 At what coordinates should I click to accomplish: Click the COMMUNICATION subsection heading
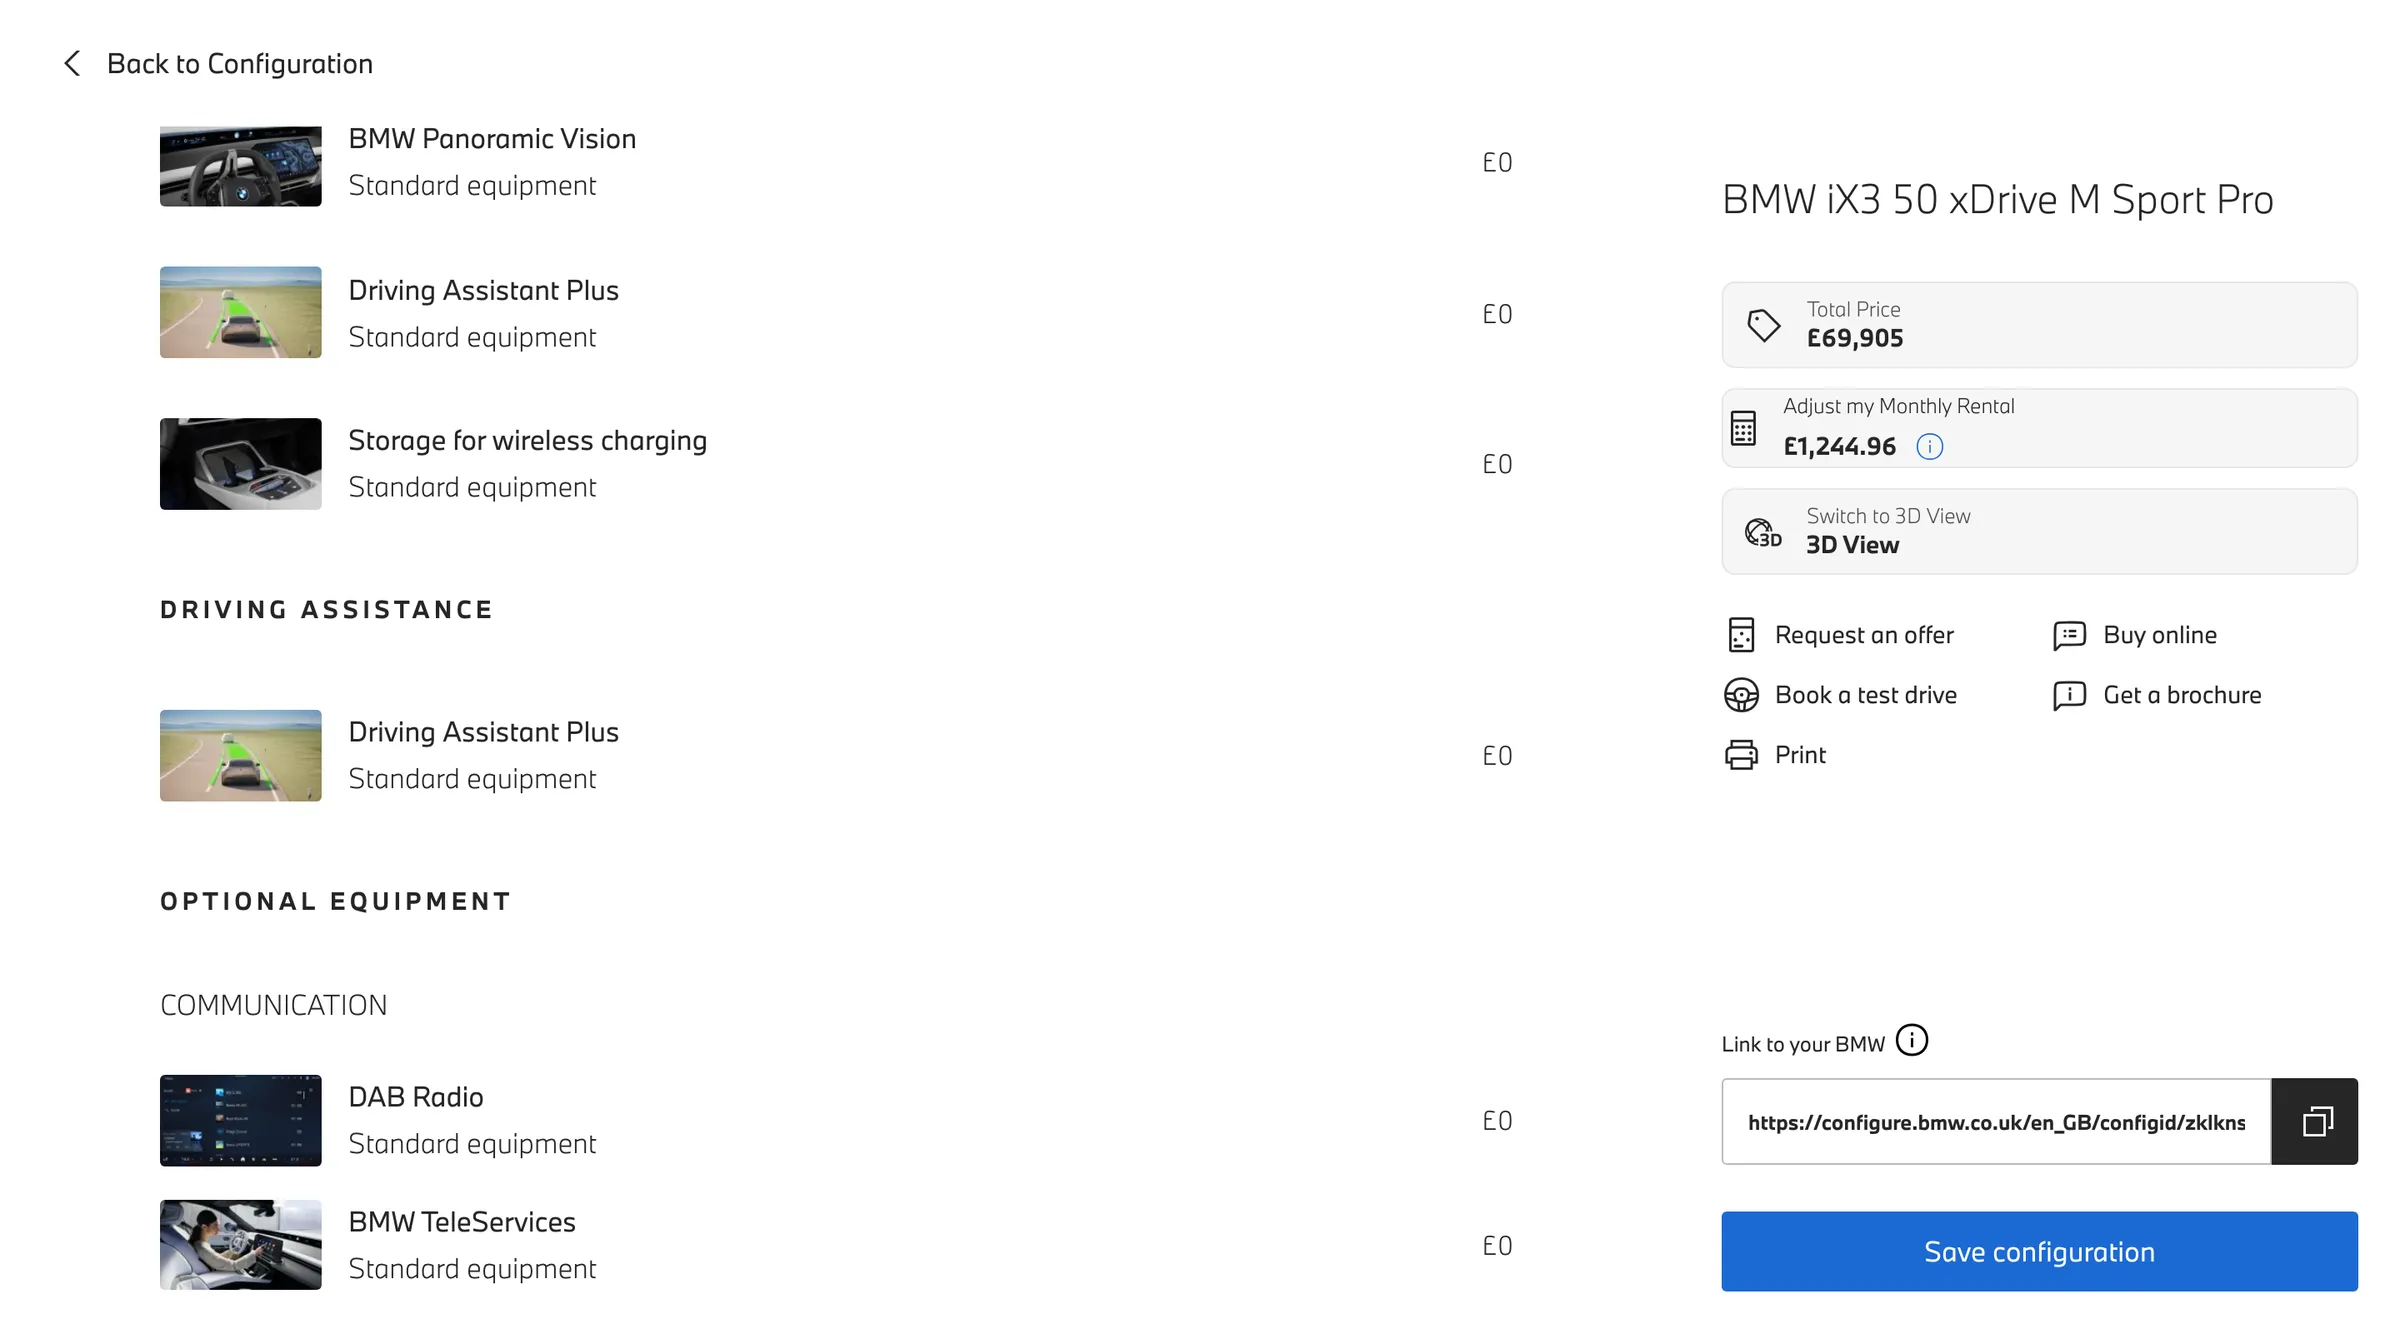click(273, 1005)
